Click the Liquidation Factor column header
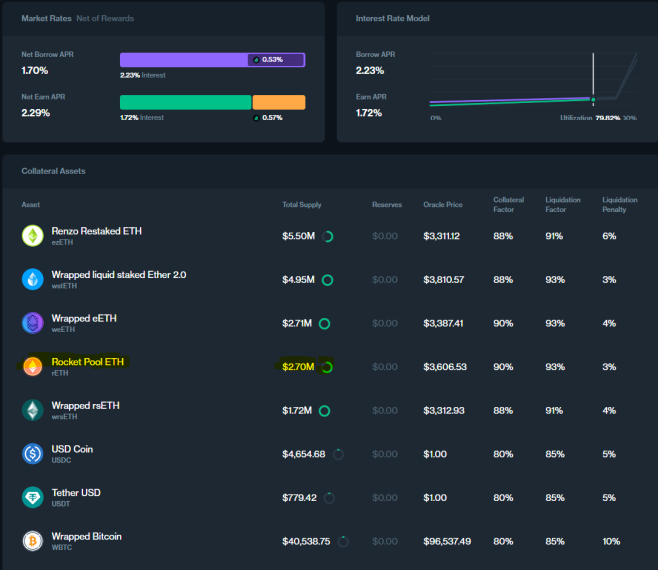The width and height of the screenshot is (658, 570). click(x=563, y=204)
